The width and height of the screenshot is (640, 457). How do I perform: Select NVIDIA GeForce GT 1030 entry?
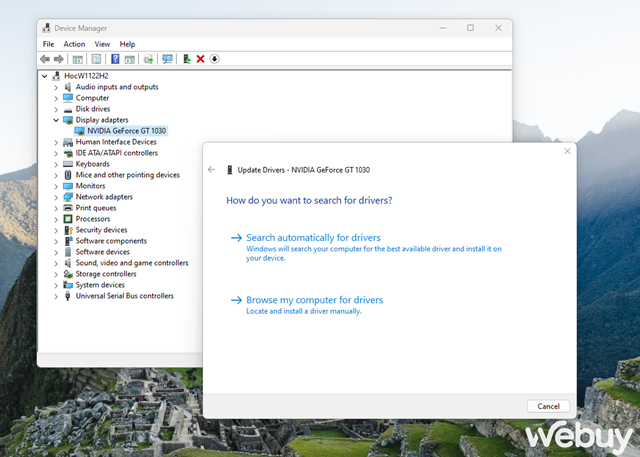(127, 131)
